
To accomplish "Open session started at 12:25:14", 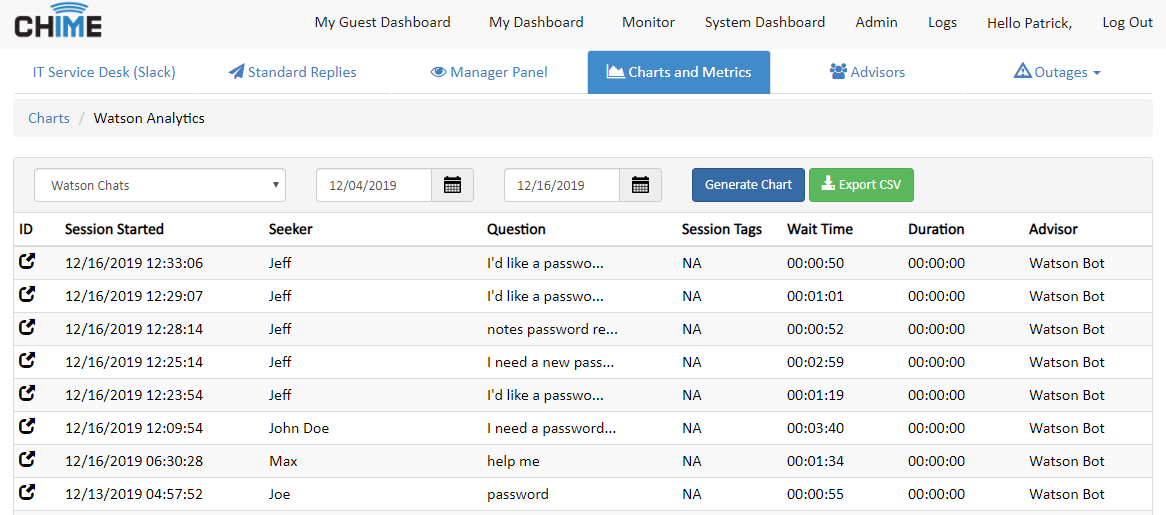I will click(x=27, y=360).
